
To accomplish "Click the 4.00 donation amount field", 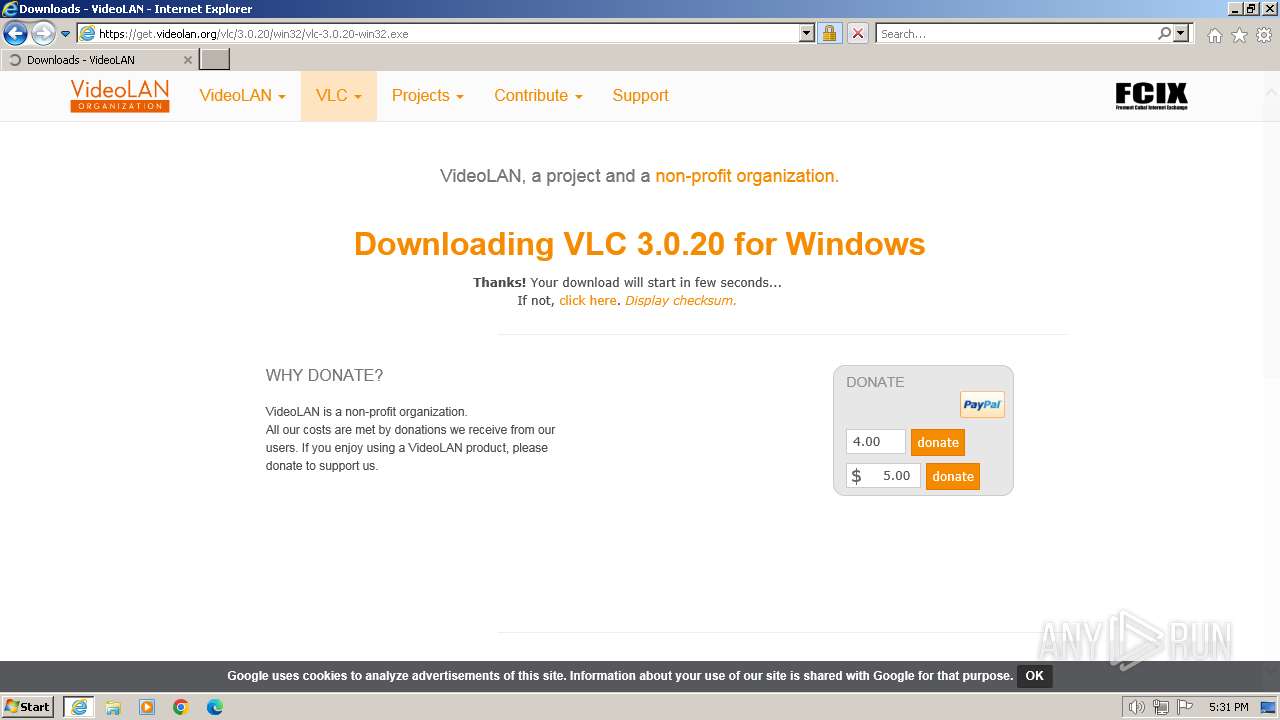I will click(x=876, y=442).
